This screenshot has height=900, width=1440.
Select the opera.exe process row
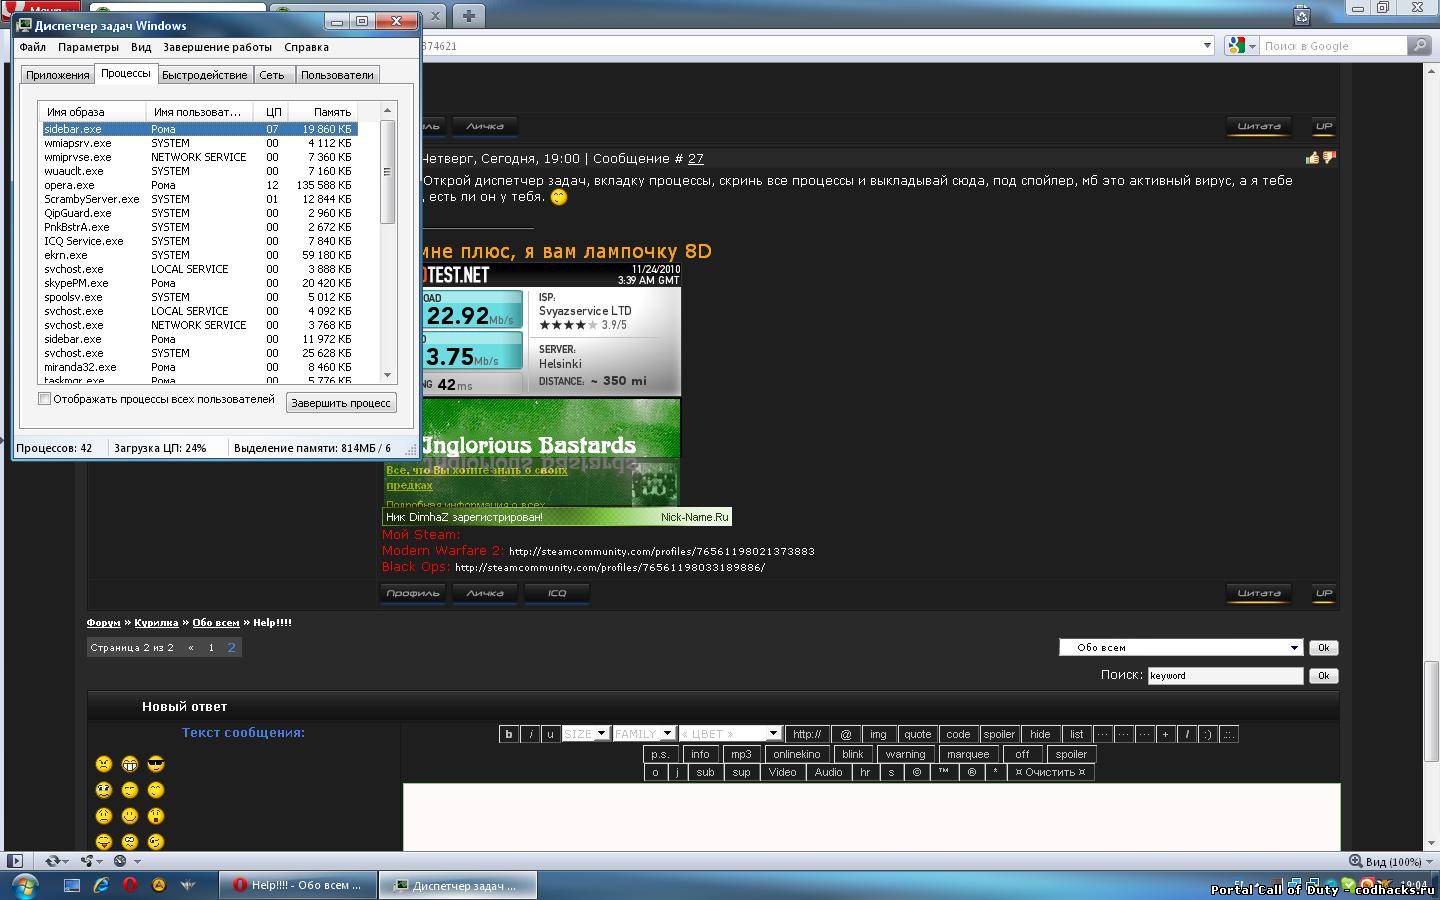click(199, 185)
